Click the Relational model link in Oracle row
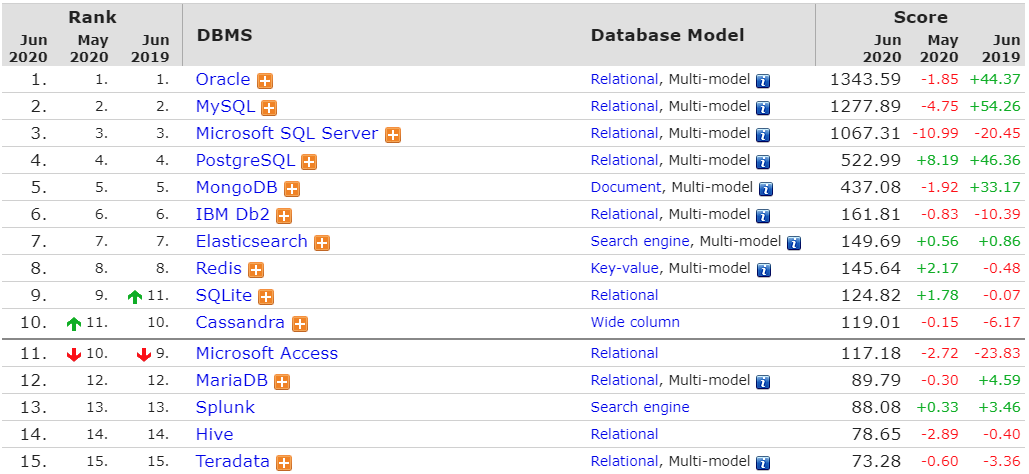Viewport: 1029px width, 474px height. (624, 79)
